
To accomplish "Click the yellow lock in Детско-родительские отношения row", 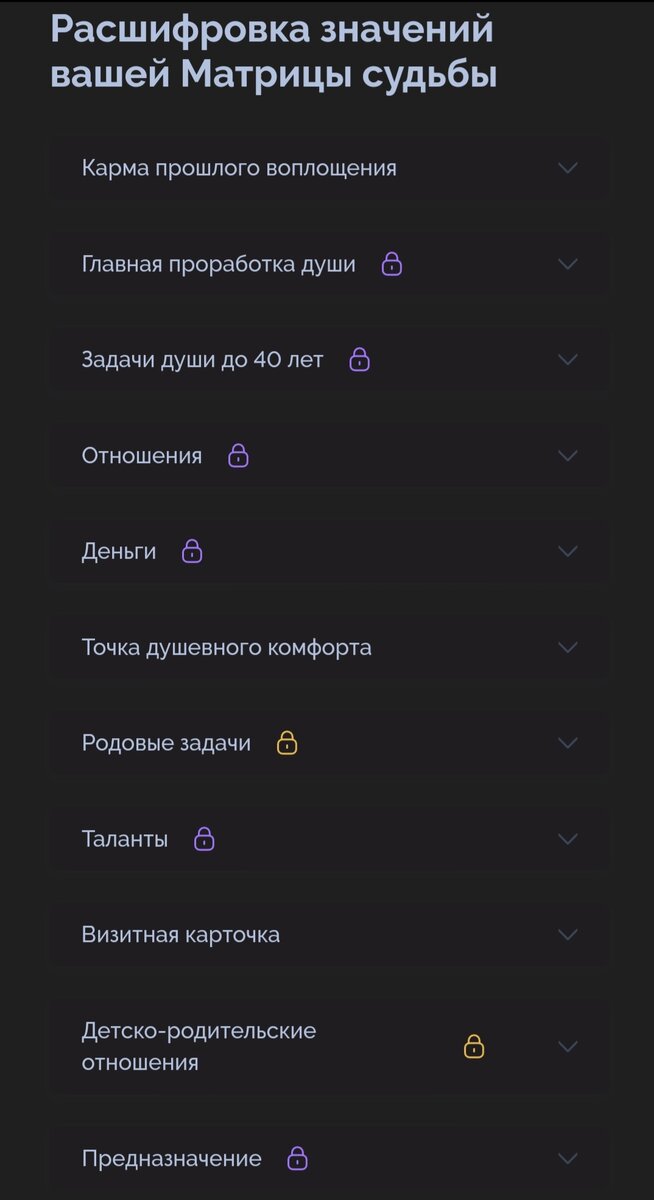I will (x=472, y=1046).
